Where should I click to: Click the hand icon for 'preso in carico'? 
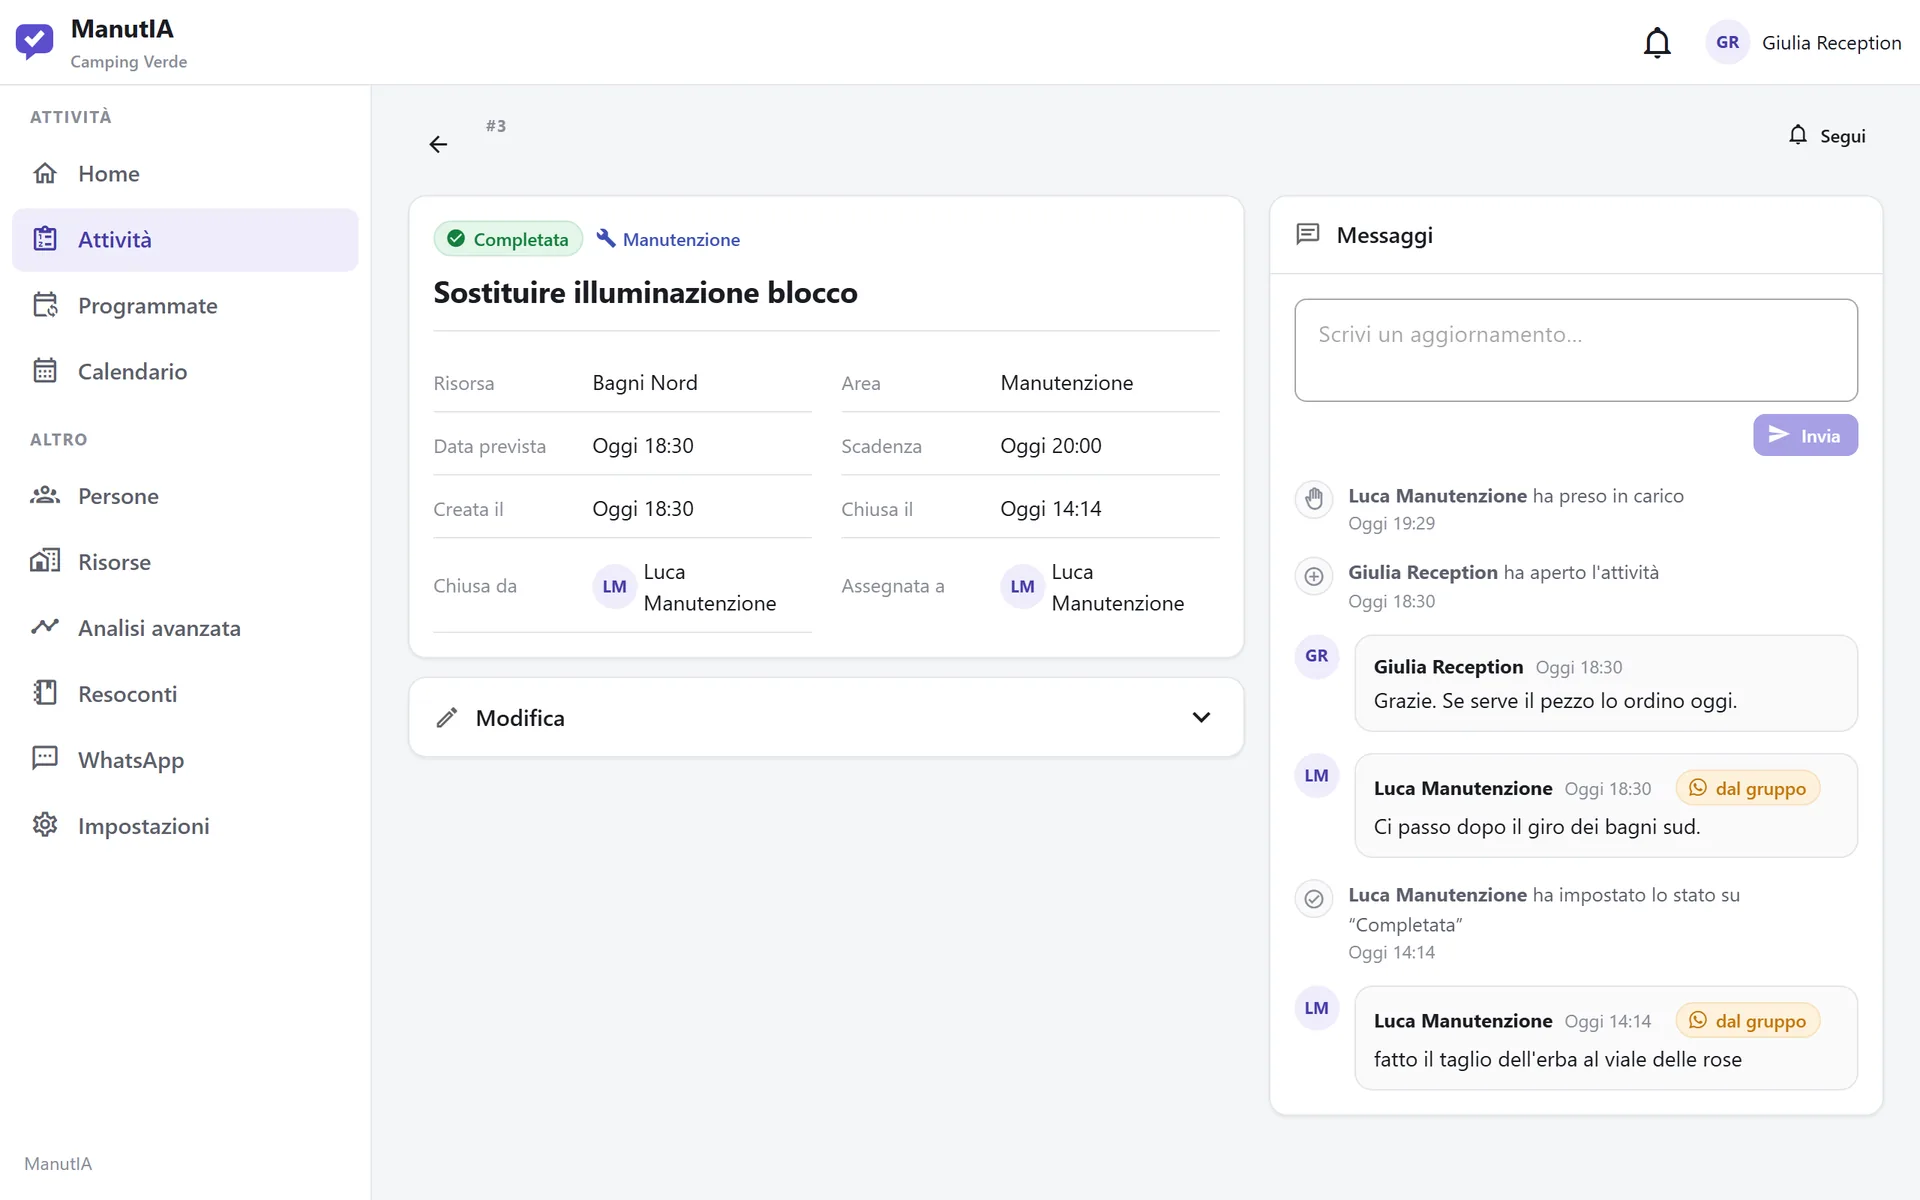point(1313,498)
